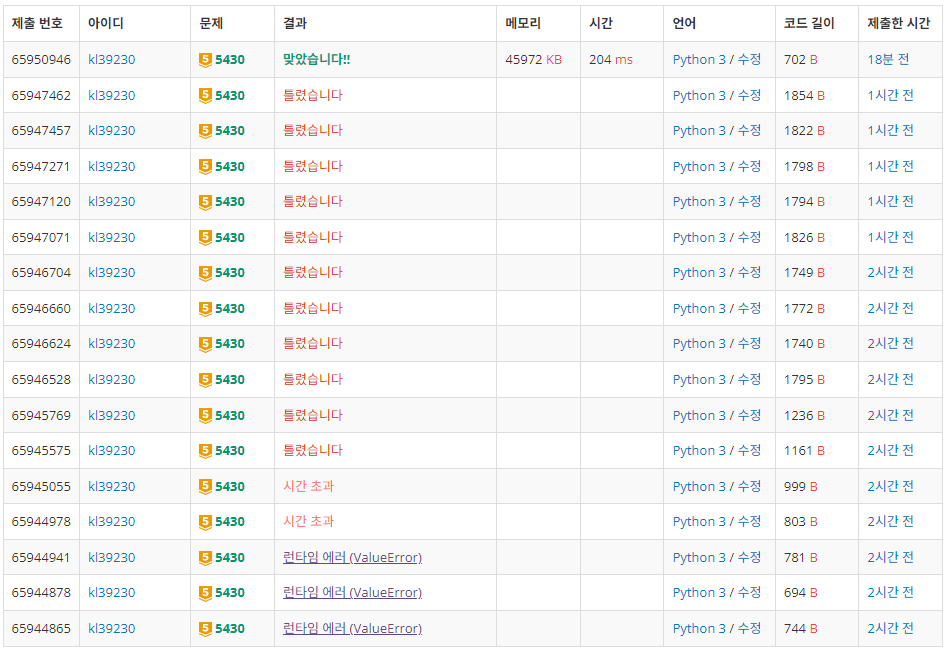The width and height of the screenshot is (951, 651).
Task: Click the code length 744 B
Action: point(801,628)
